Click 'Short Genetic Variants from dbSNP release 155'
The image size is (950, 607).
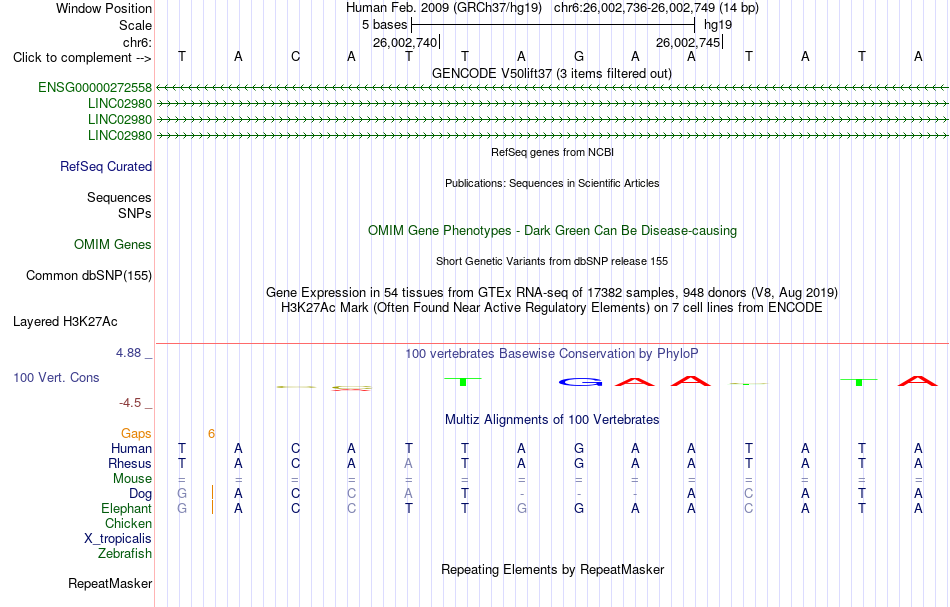(x=552, y=261)
